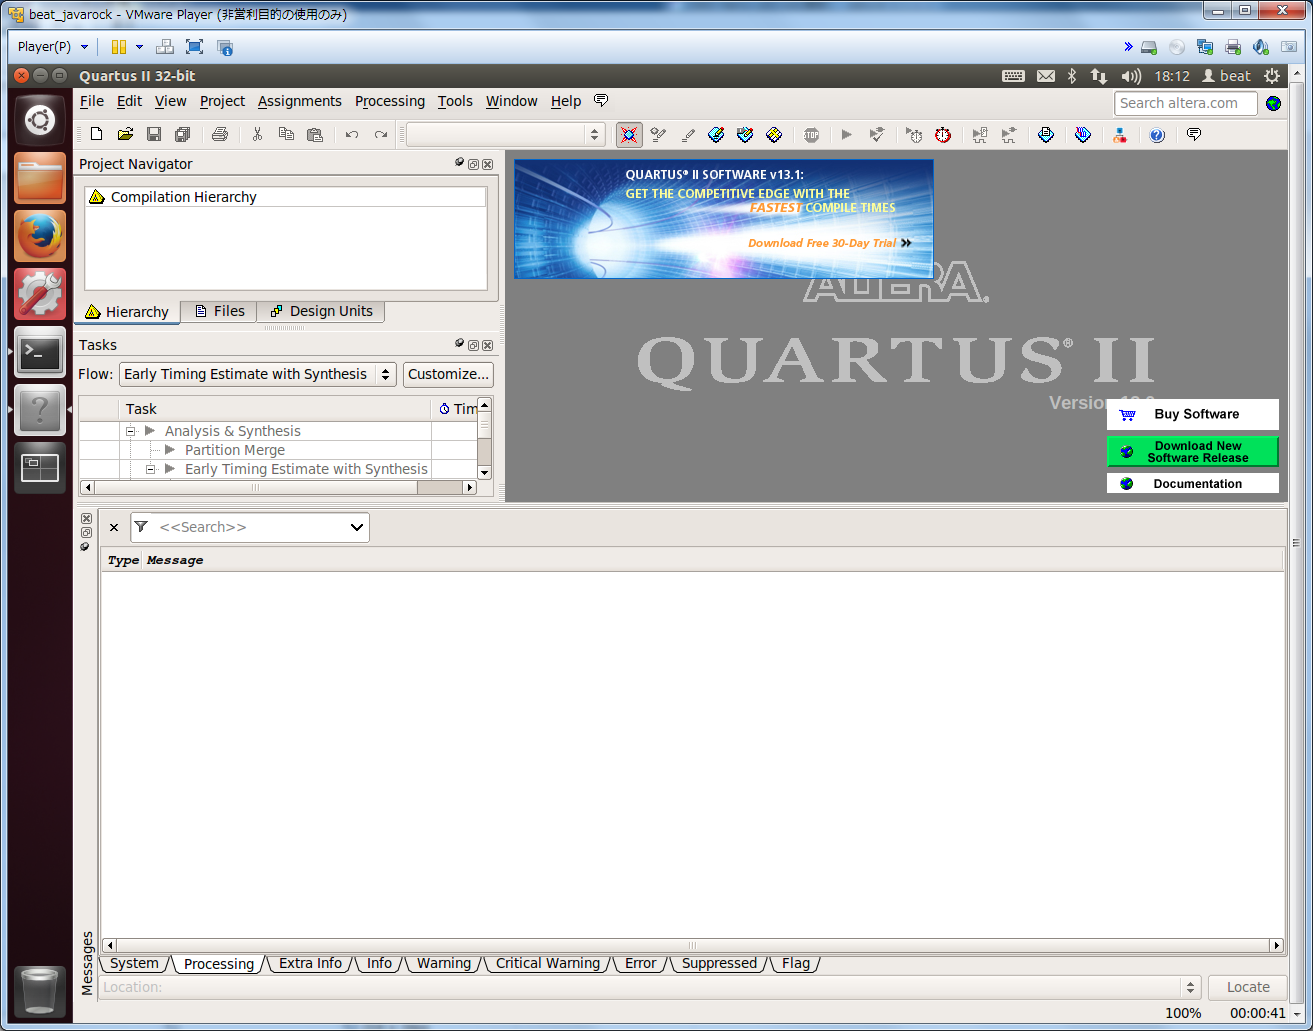
Task: Switch to the Critical Warning messages tab
Action: pyautogui.click(x=547, y=963)
